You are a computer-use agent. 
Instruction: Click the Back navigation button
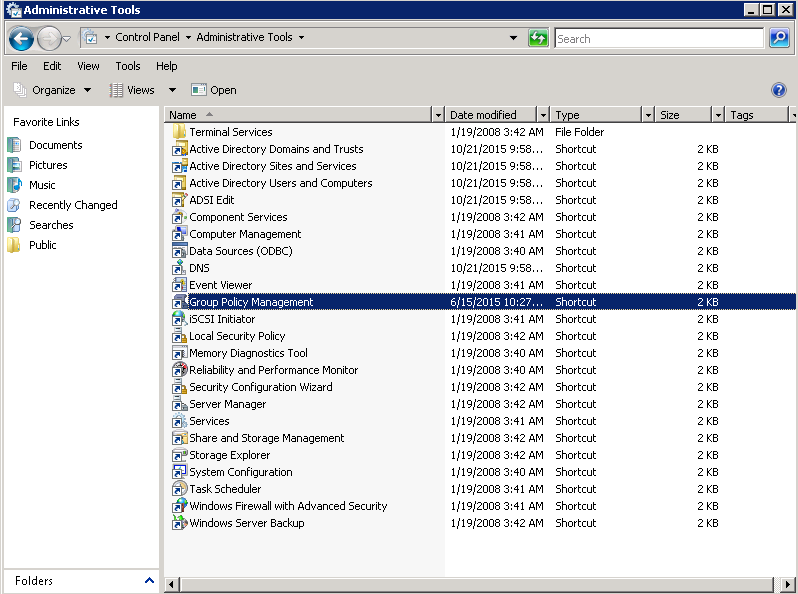coord(21,39)
